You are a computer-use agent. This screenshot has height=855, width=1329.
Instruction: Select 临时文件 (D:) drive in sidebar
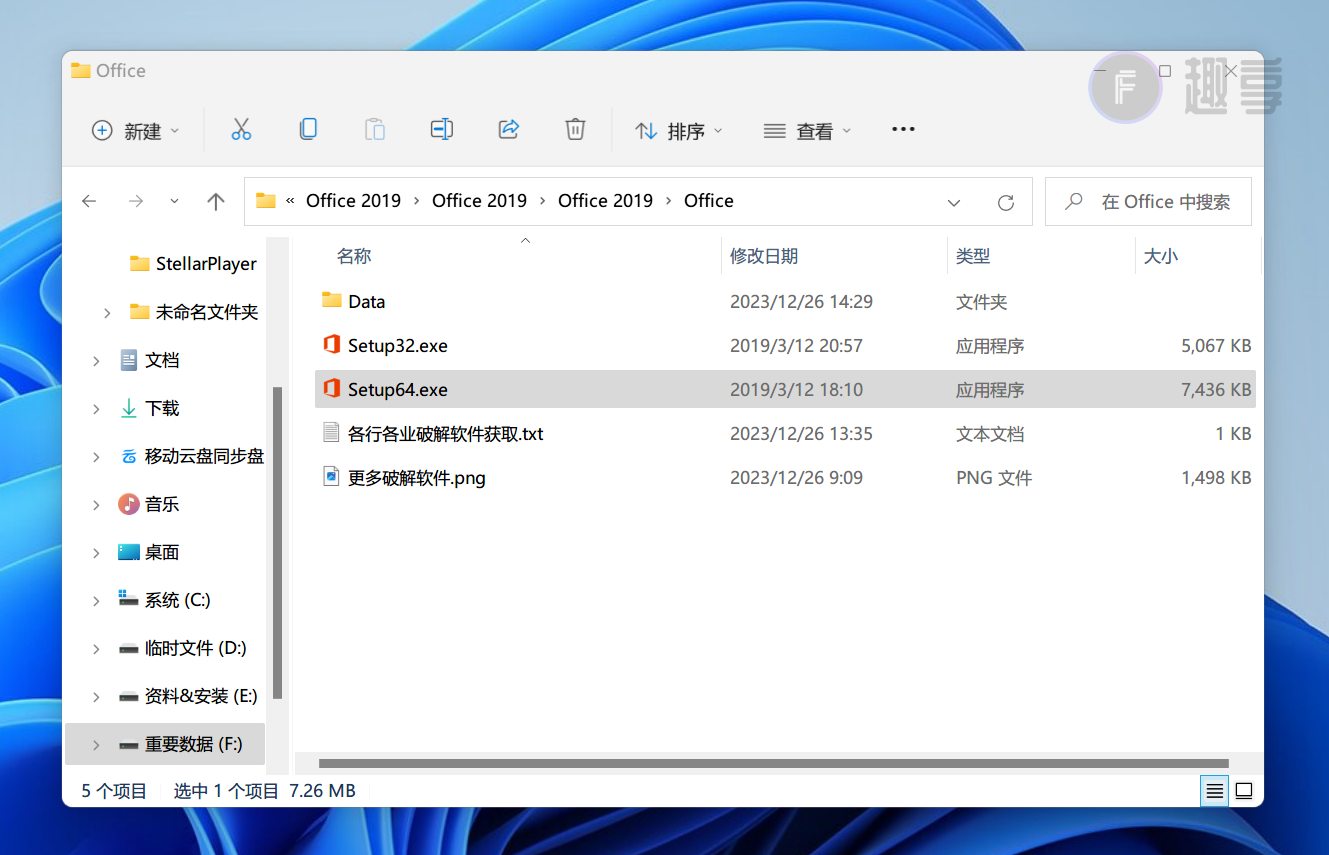pyautogui.click(x=195, y=648)
